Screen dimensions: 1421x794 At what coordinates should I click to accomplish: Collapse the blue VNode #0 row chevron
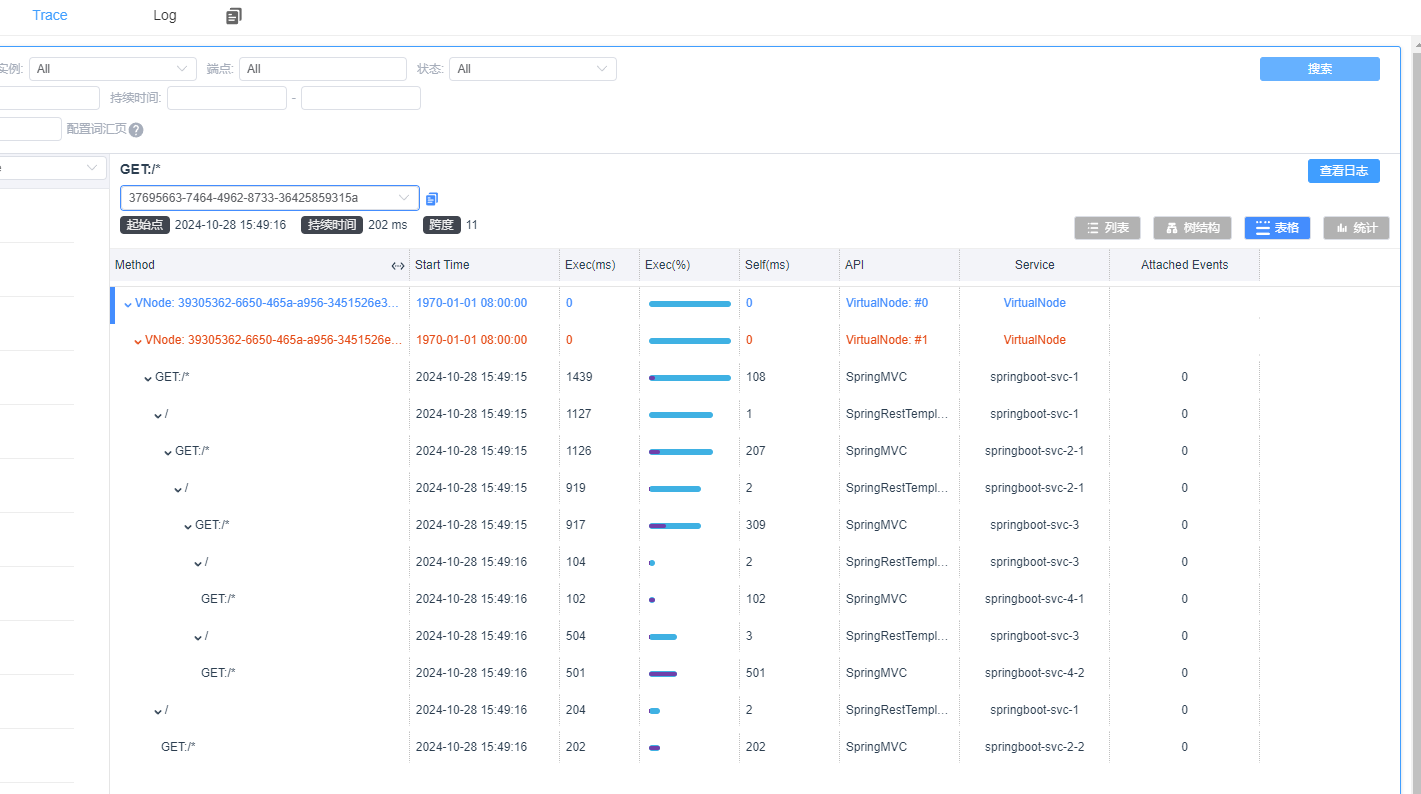pyautogui.click(x=128, y=304)
